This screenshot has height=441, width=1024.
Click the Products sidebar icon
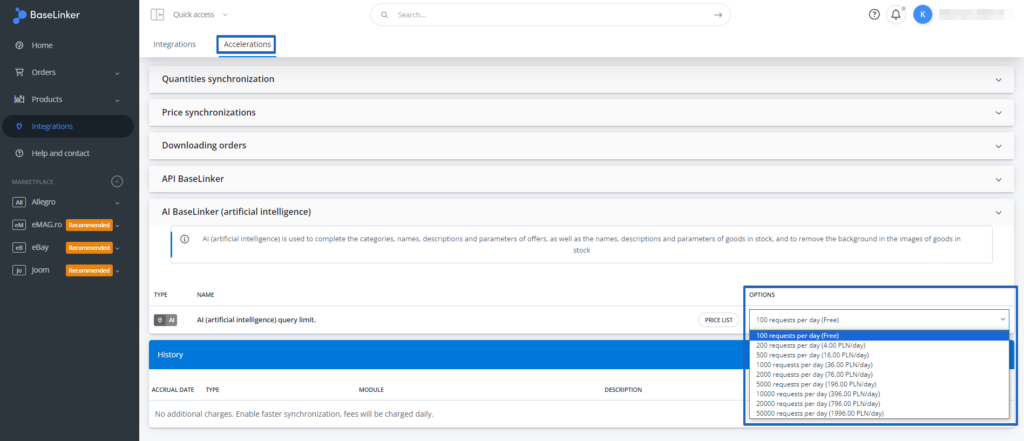click(19, 99)
